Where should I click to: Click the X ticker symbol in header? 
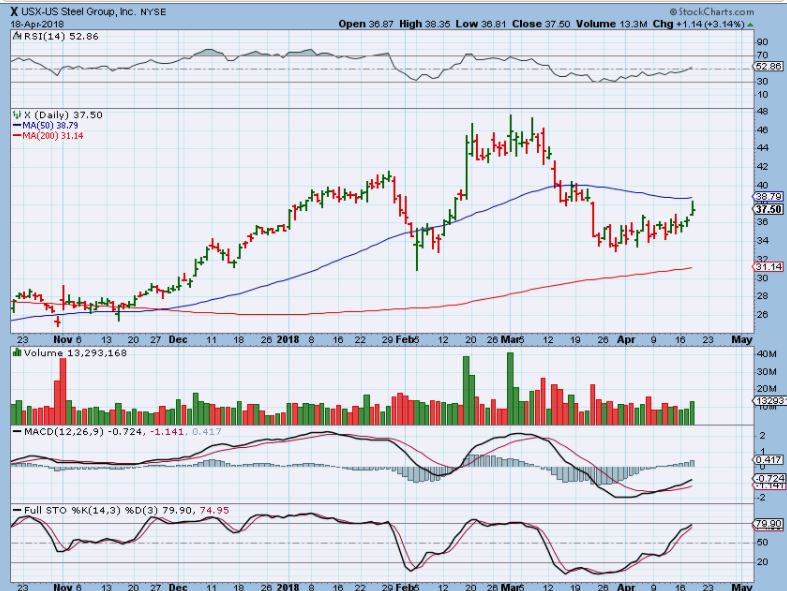coord(14,11)
